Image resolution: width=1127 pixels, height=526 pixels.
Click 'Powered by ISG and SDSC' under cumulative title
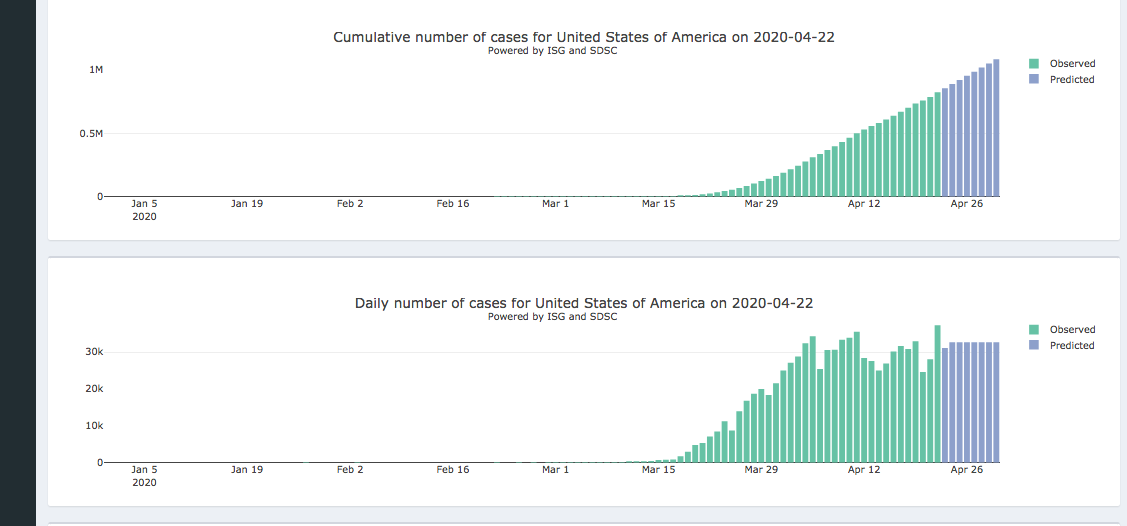coord(552,51)
